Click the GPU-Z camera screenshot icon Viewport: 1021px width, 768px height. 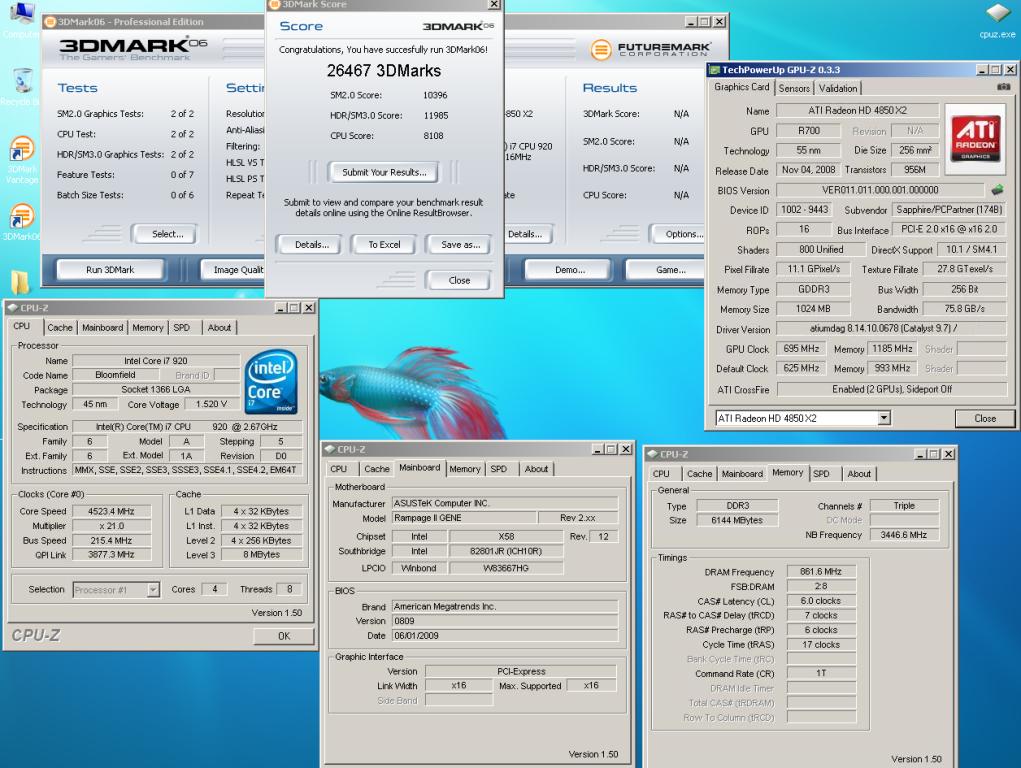click(1003, 87)
